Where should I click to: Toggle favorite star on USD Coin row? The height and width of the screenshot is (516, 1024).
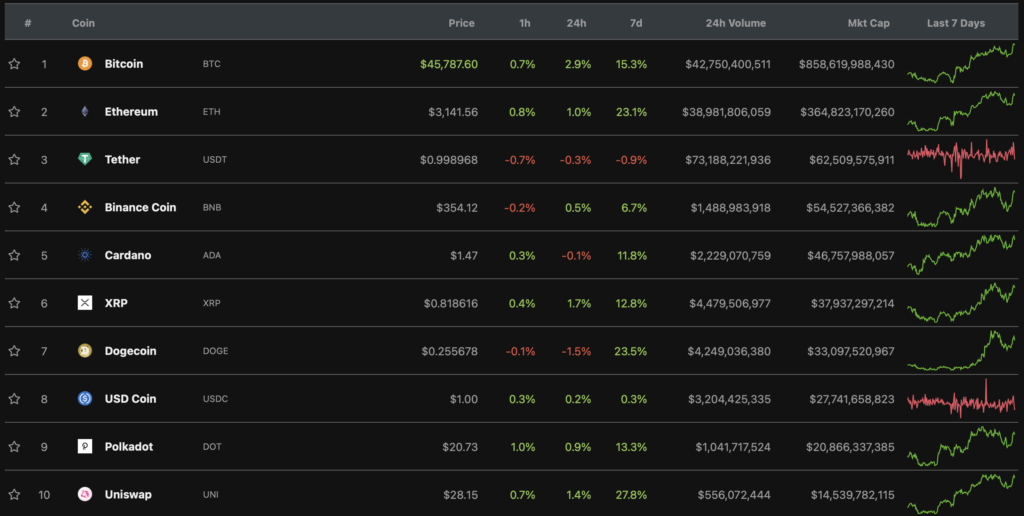coord(14,399)
